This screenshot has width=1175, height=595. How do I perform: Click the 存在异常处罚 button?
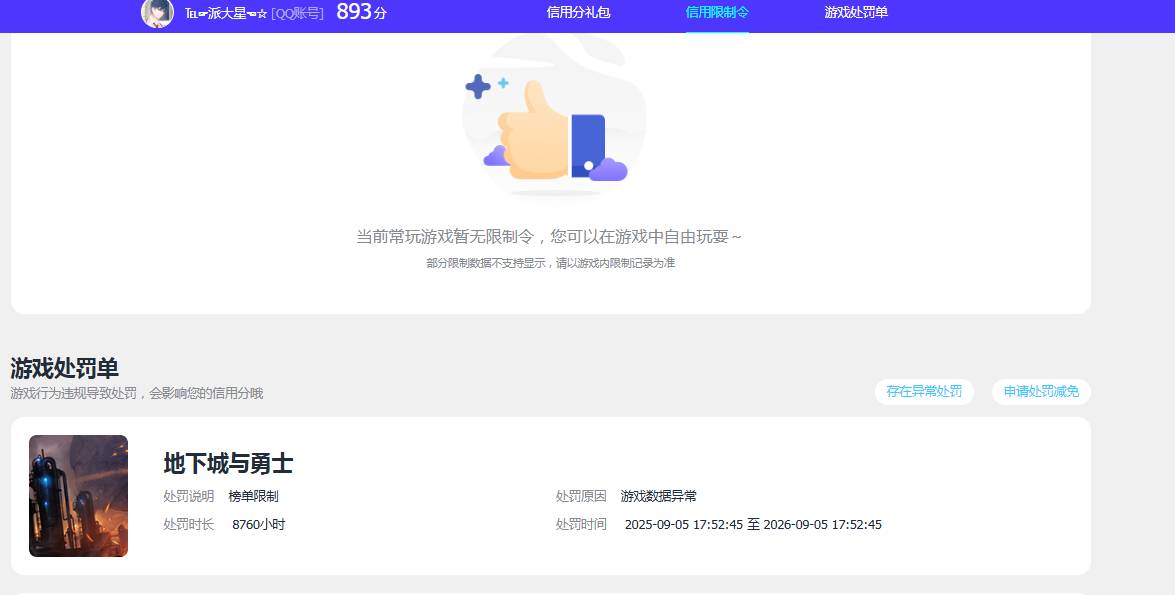[923, 391]
